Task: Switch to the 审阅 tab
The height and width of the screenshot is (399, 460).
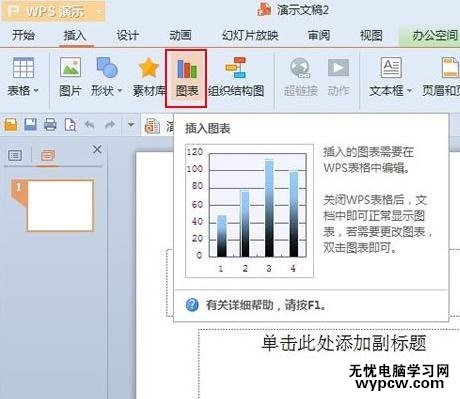Action: [319, 35]
